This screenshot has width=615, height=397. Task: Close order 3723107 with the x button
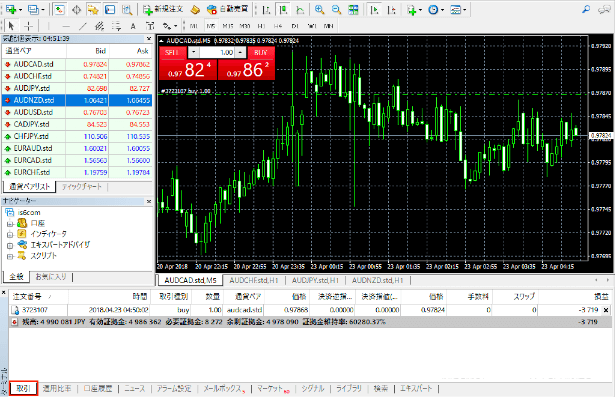[x=606, y=310]
